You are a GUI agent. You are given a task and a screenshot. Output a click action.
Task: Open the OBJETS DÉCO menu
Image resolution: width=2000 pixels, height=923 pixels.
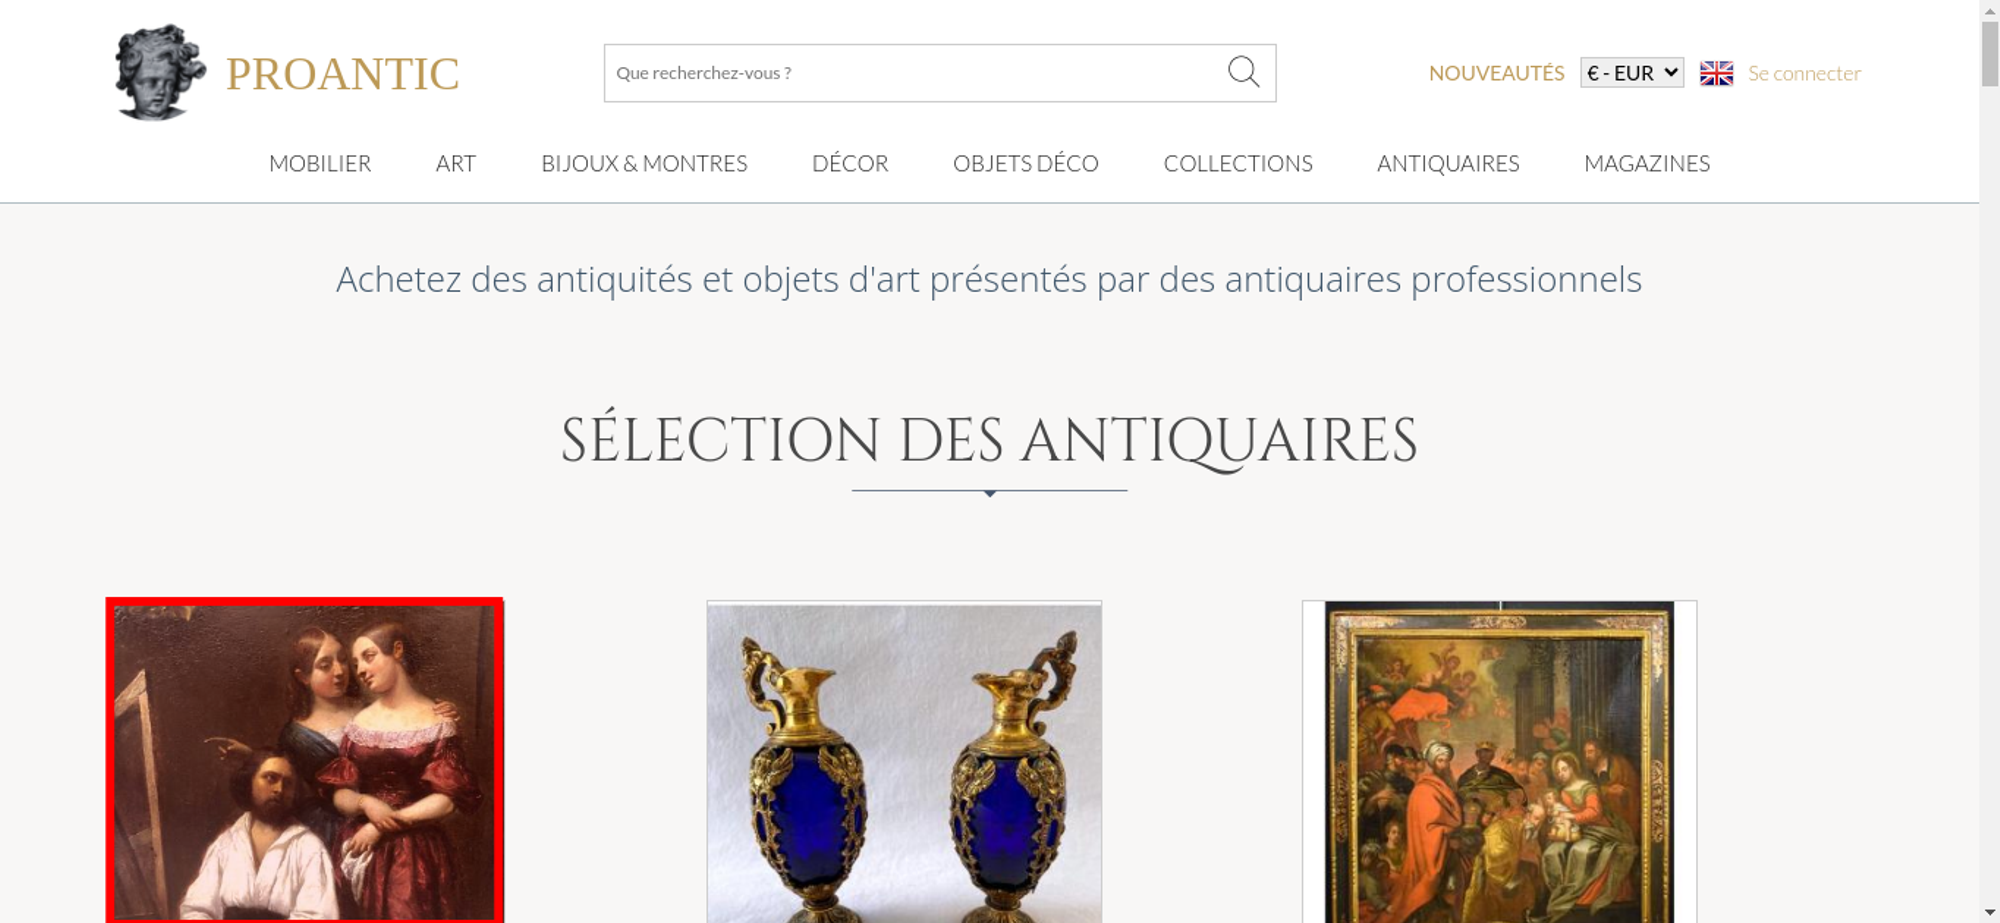point(1026,163)
